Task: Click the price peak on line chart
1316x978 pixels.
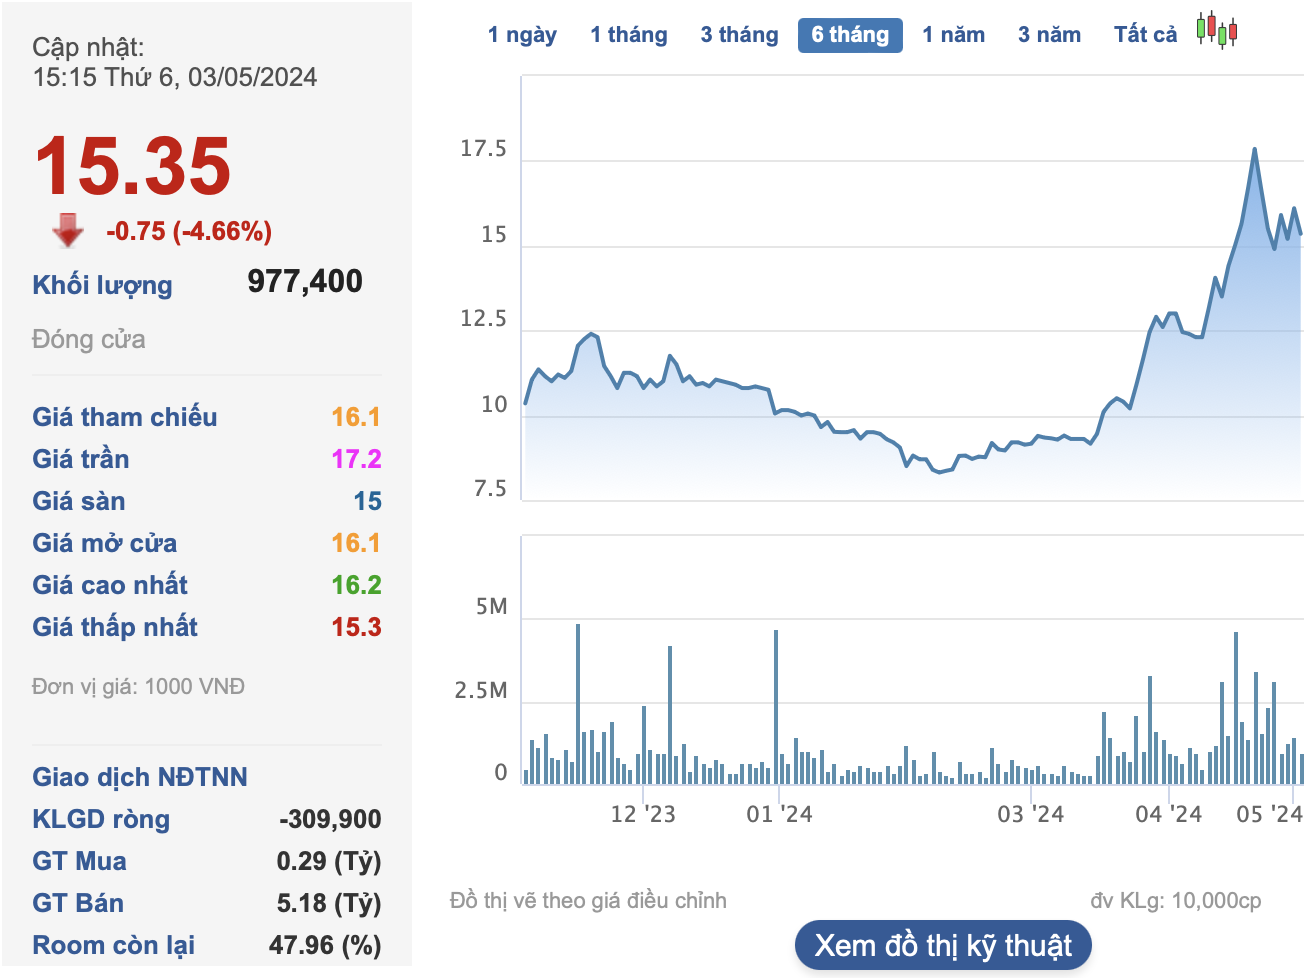Action: coord(1254,150)
